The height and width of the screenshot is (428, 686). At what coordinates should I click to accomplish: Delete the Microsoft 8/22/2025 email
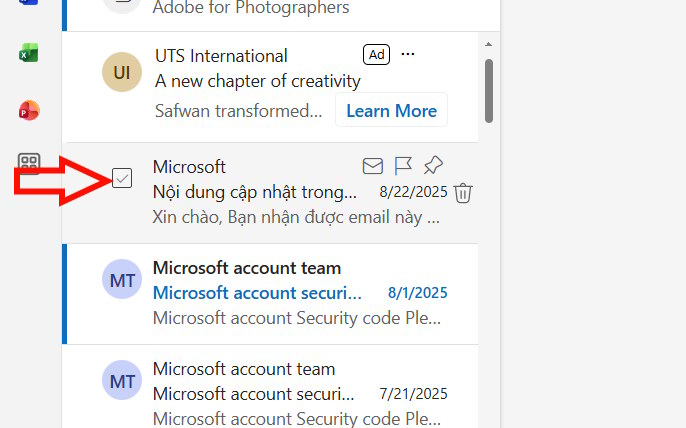point(463,193)
